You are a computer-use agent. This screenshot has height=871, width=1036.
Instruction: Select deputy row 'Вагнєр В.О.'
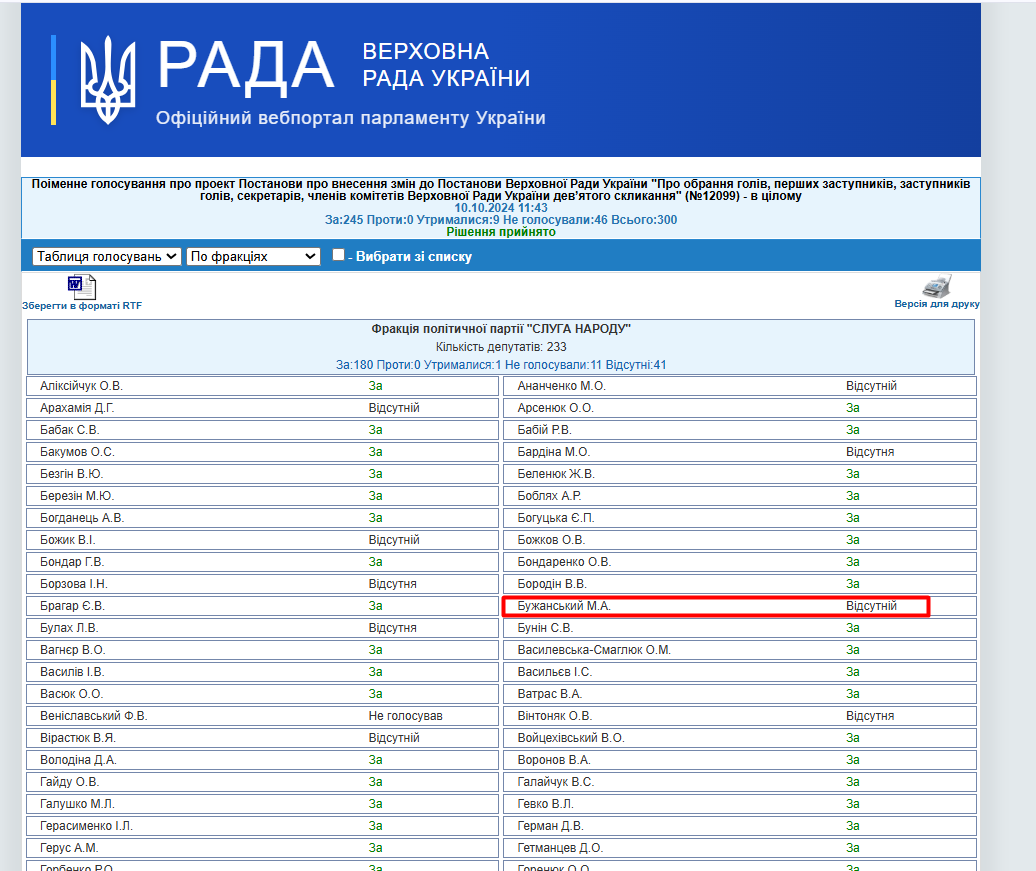click(x=262, y=650)
